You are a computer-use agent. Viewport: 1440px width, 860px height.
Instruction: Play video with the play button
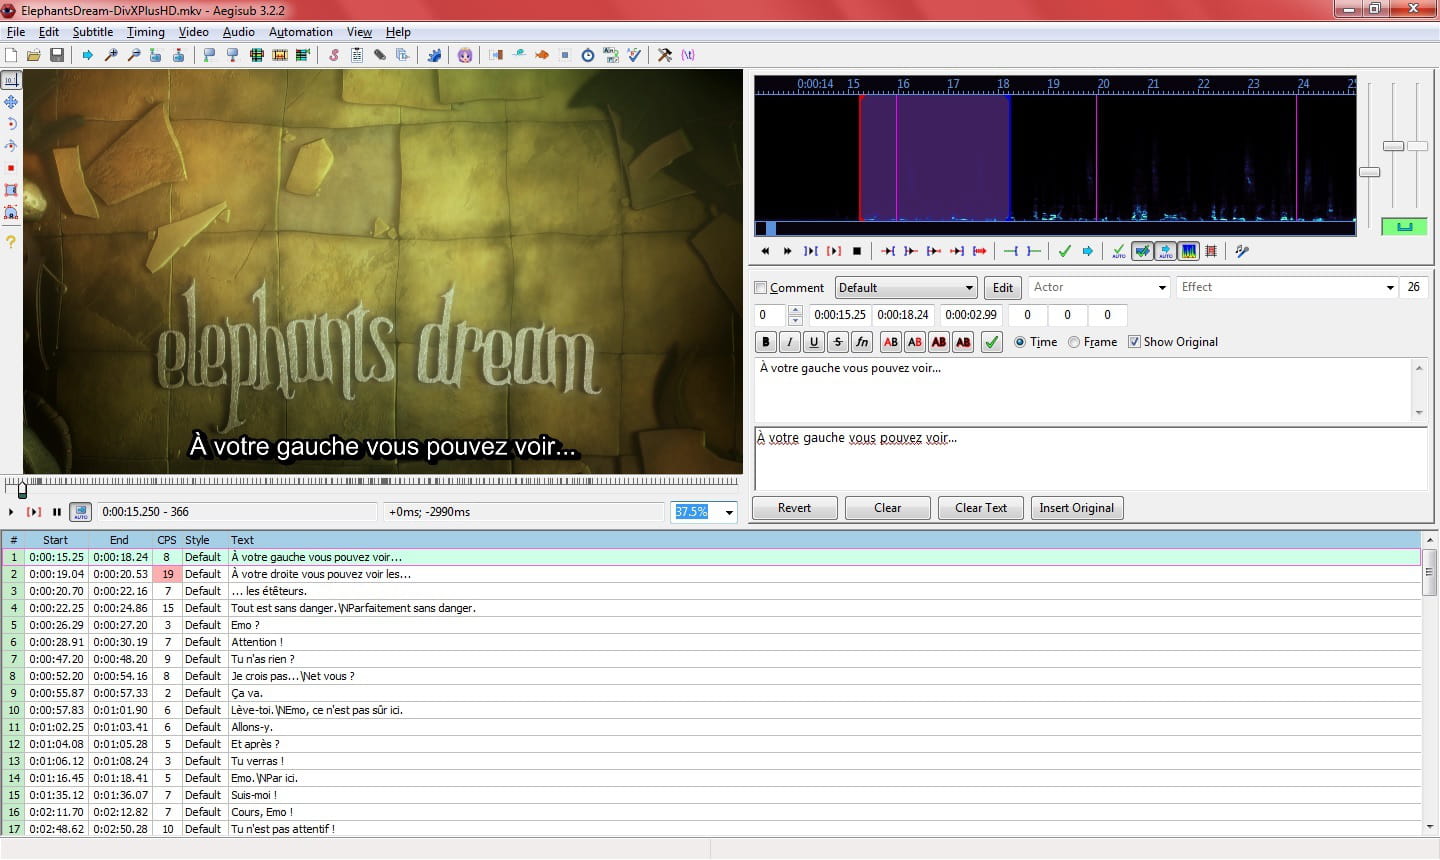(x=11, y=512)
